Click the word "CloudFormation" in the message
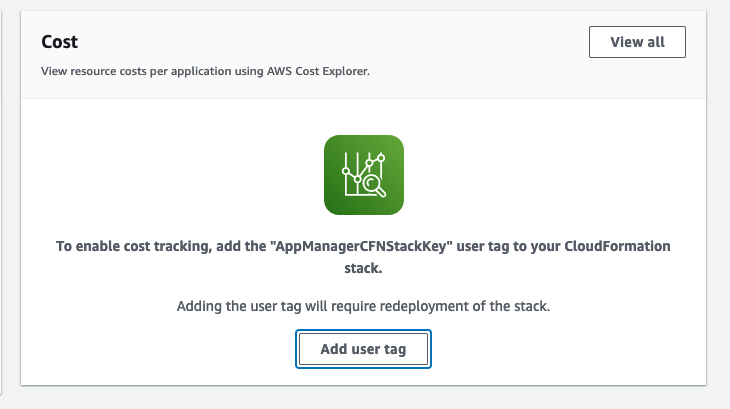Screen dimensions: 730x409 pyautogui.click(x=619, y=246)
